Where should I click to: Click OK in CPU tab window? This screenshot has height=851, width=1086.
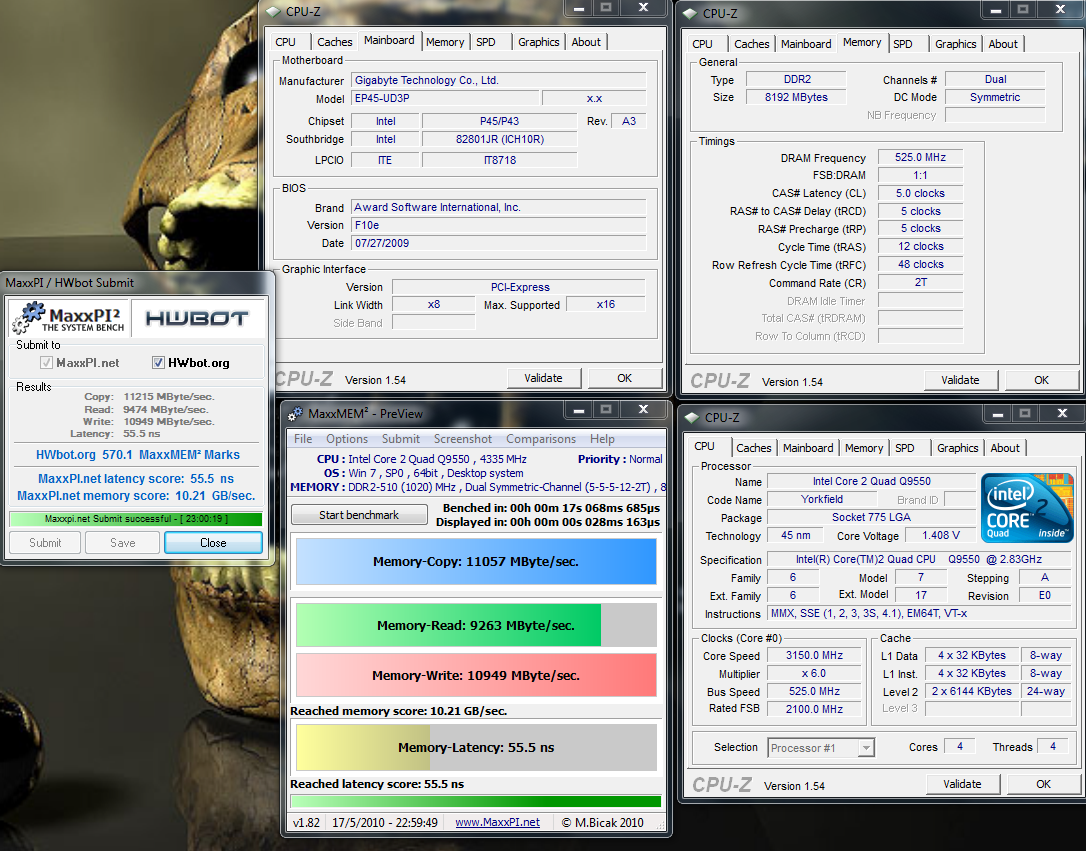(x=1043, y=785)
